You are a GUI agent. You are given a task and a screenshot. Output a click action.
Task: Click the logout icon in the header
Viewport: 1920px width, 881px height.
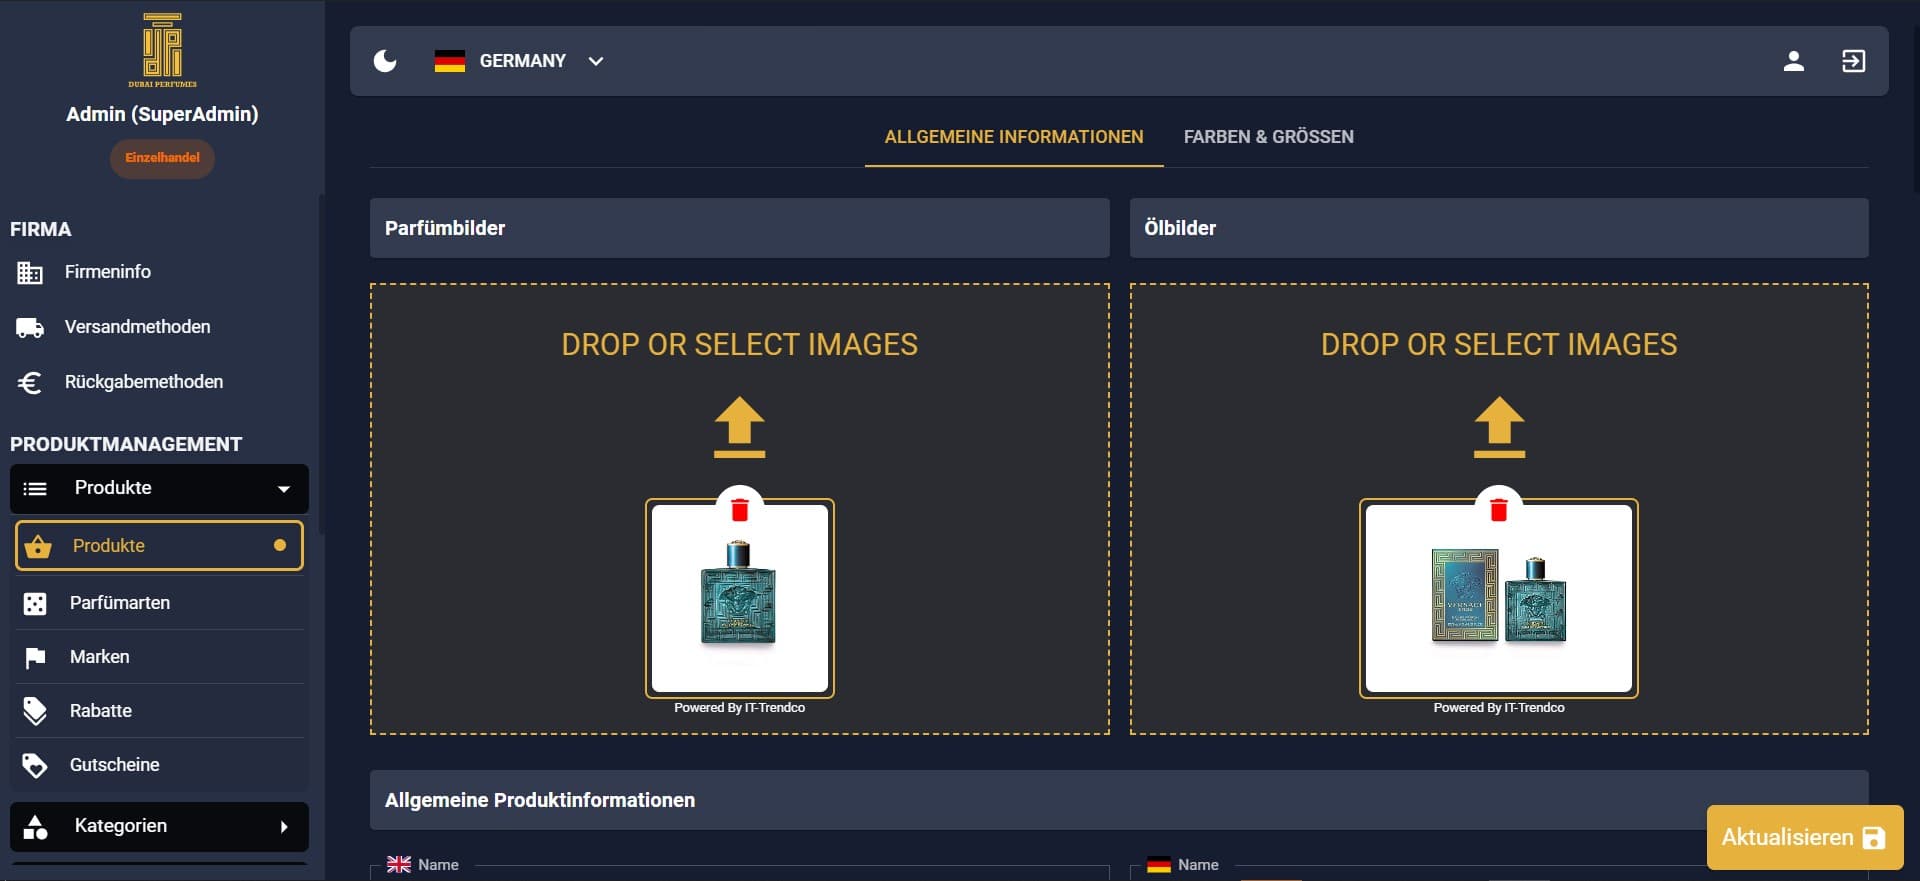[1853, 61]
